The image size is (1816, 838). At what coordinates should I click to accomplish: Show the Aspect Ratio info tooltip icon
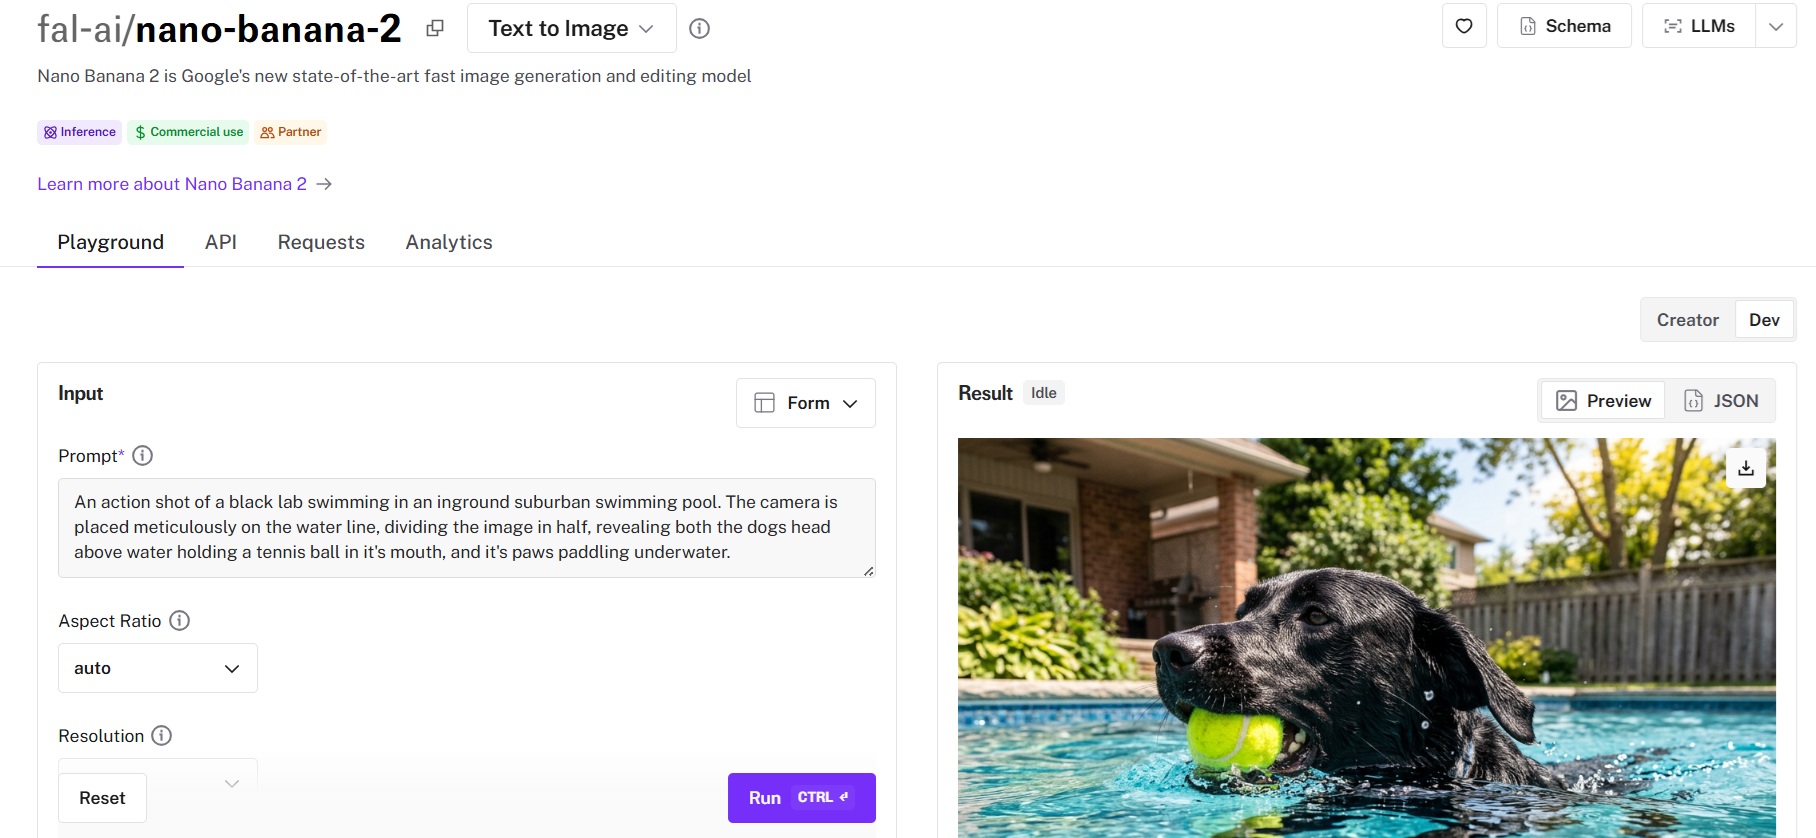coord(180,621)
